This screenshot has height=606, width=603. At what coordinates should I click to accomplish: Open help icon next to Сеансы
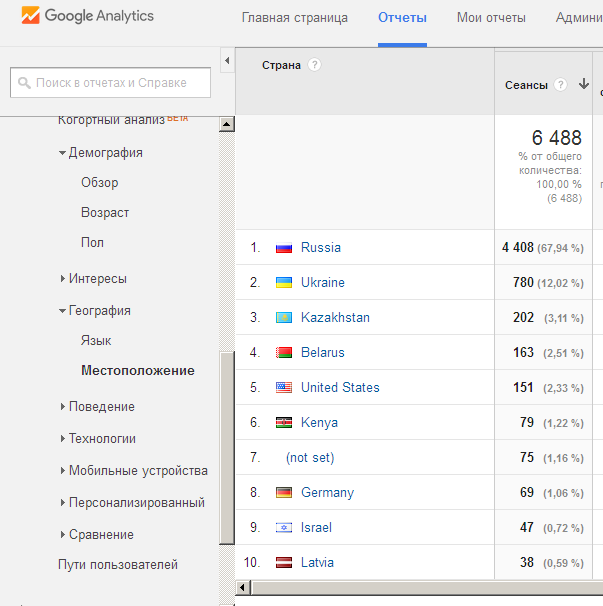(x=560, y=84)
